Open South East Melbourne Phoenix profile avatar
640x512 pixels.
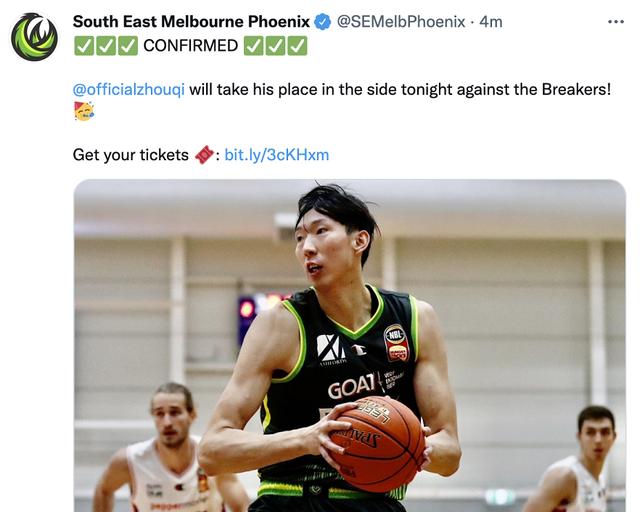tap(34, 37)
